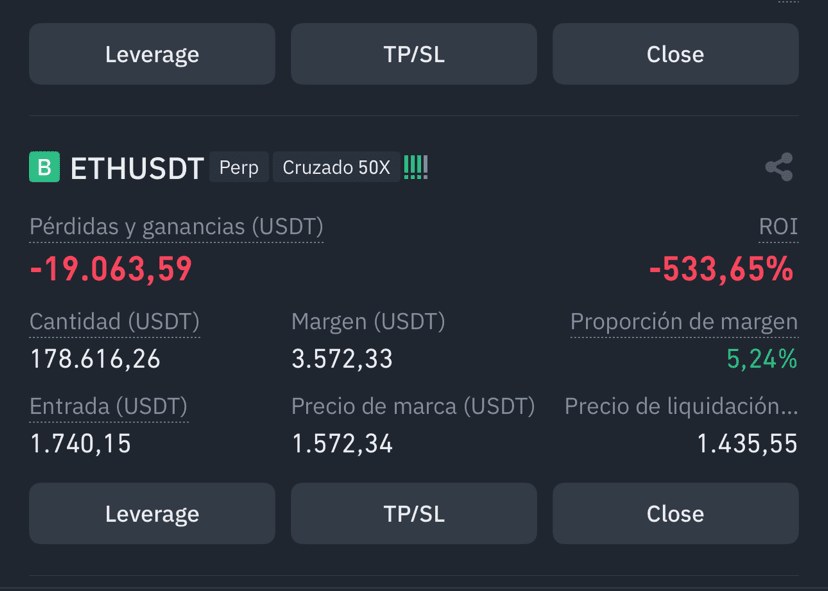Open upper position's TP/SL button
The image size is (828, 591).
(414, 54)
